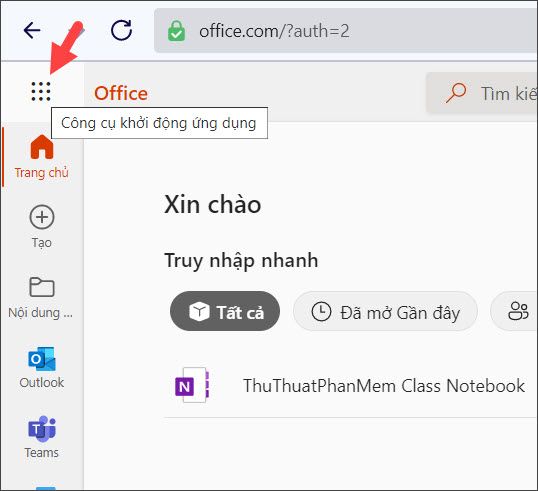
Task: Open ThuThuatPhanMem Class Notebook
Action: [x=384, y=386]
